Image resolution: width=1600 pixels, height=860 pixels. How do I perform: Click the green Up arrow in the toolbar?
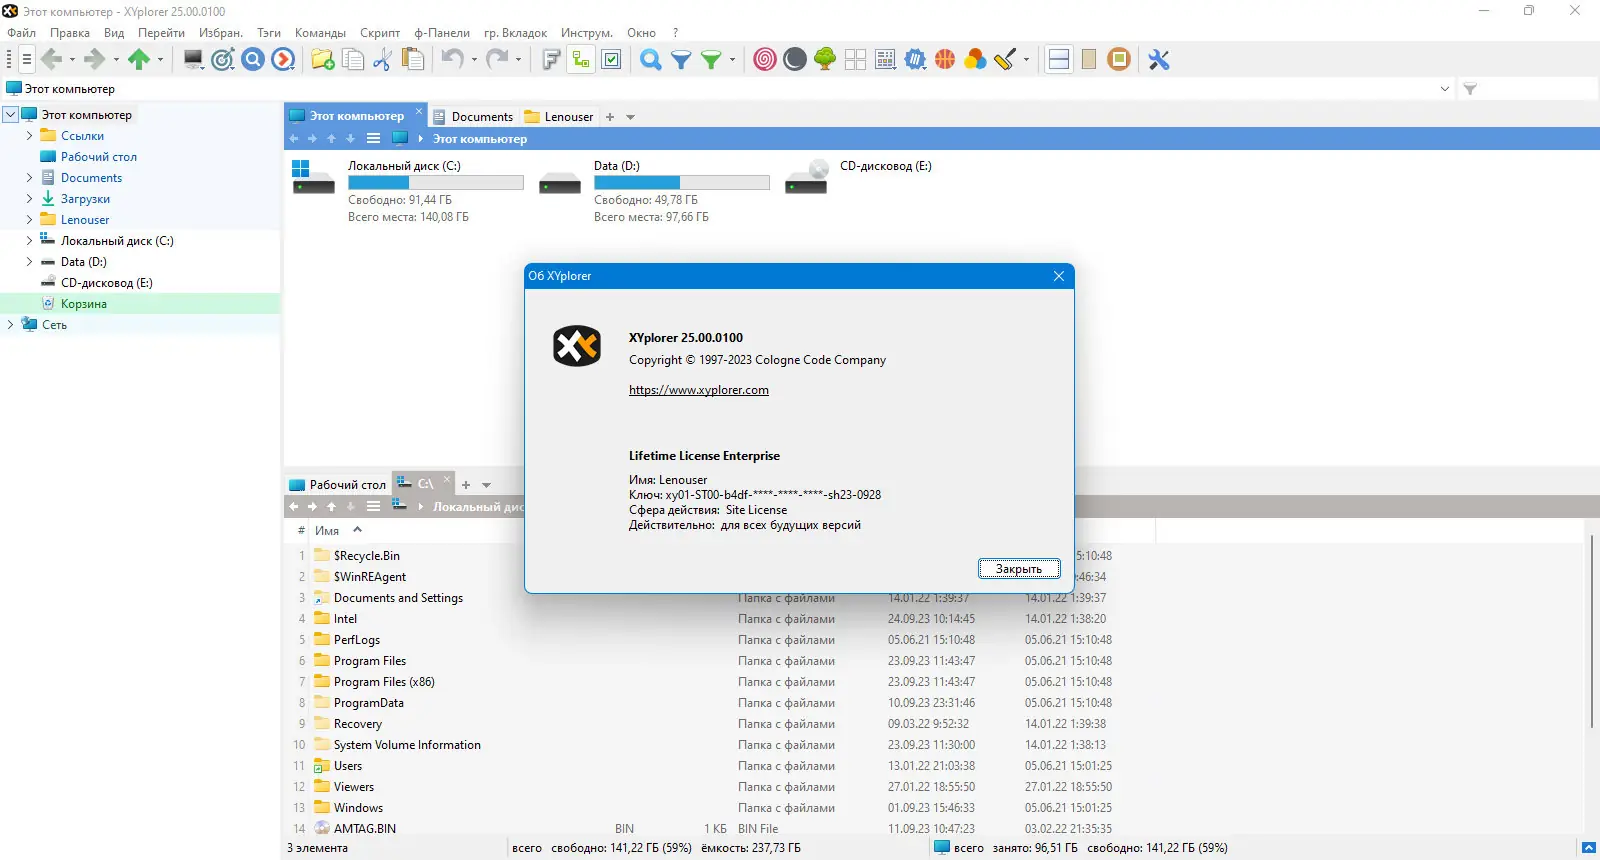point(139,60)
